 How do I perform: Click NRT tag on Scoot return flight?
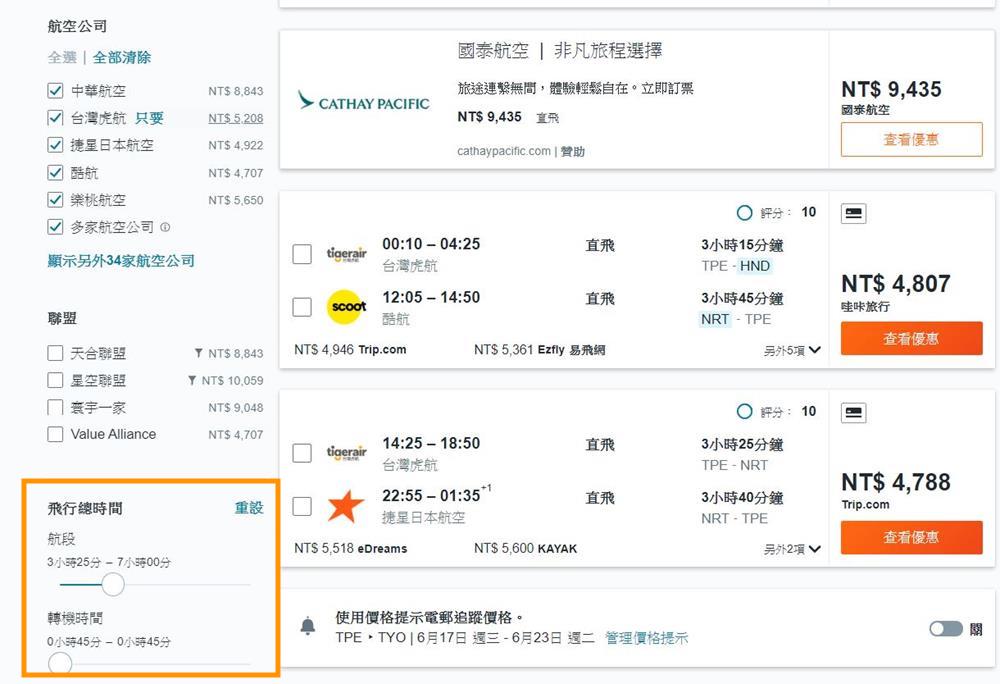pos(715,319)
